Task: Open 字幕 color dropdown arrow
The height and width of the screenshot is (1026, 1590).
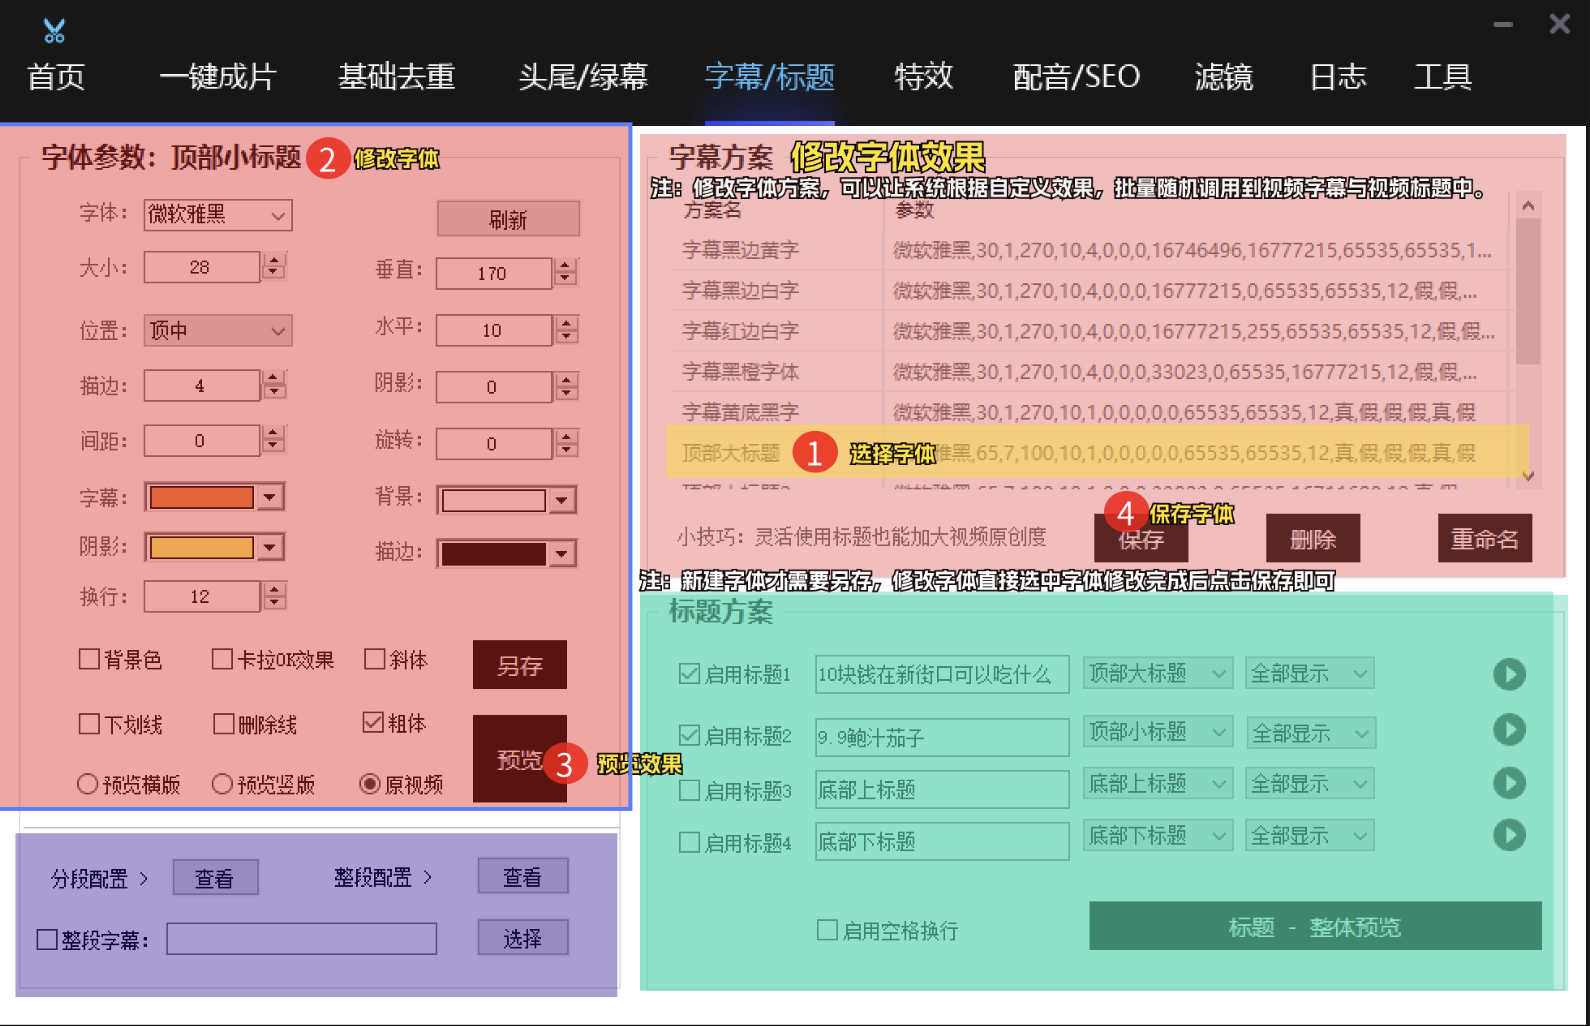Action: (x=270, y=497)
